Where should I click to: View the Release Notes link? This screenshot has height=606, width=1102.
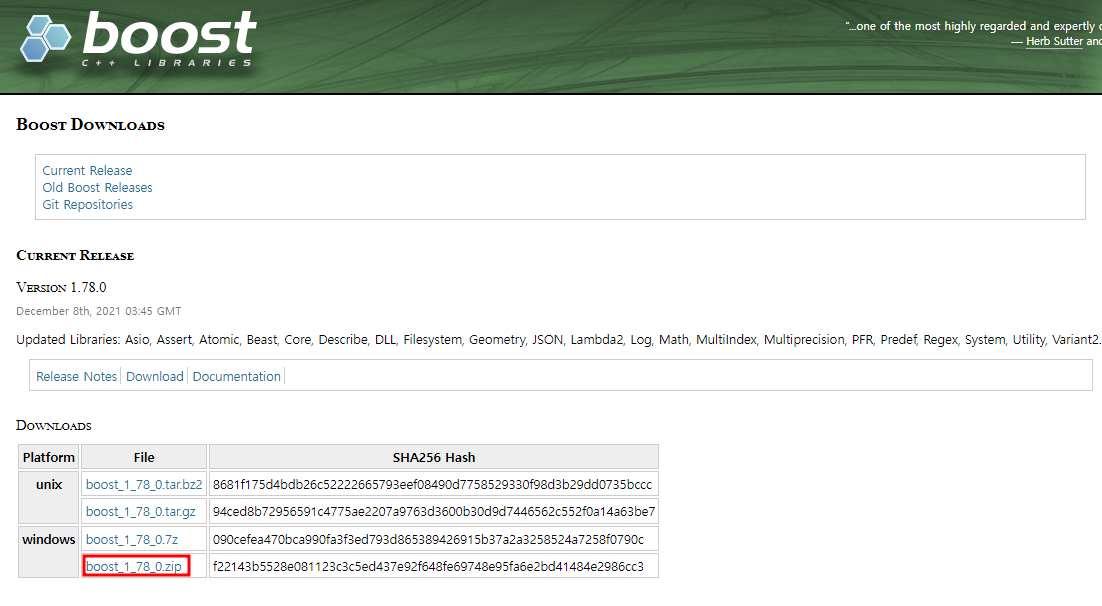77,377
